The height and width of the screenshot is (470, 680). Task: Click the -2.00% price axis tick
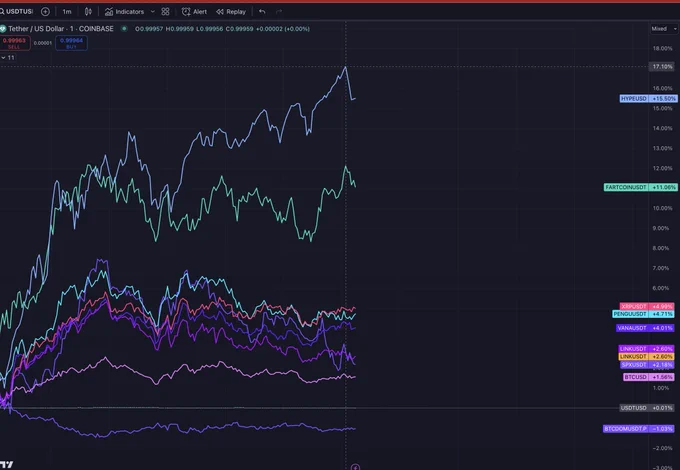click(x=663, y=448)
